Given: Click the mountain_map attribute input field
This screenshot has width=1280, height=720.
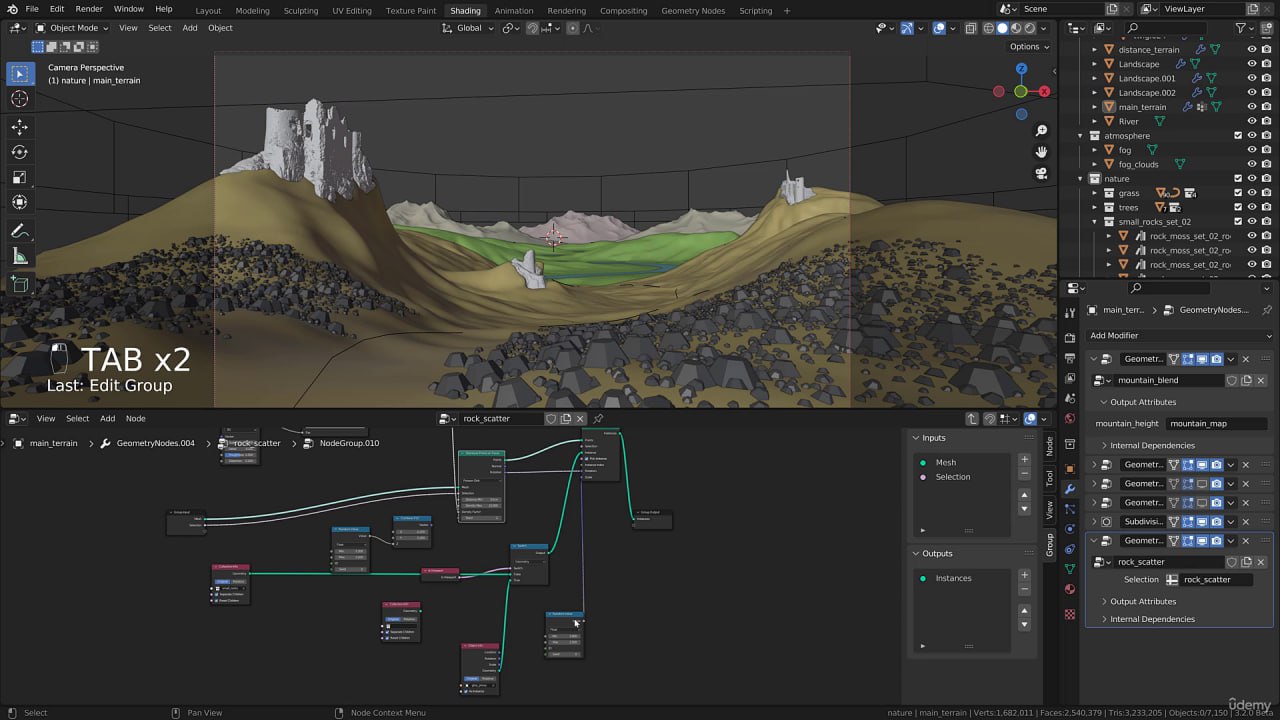Looking at the screenshot, I should 1217,424.
